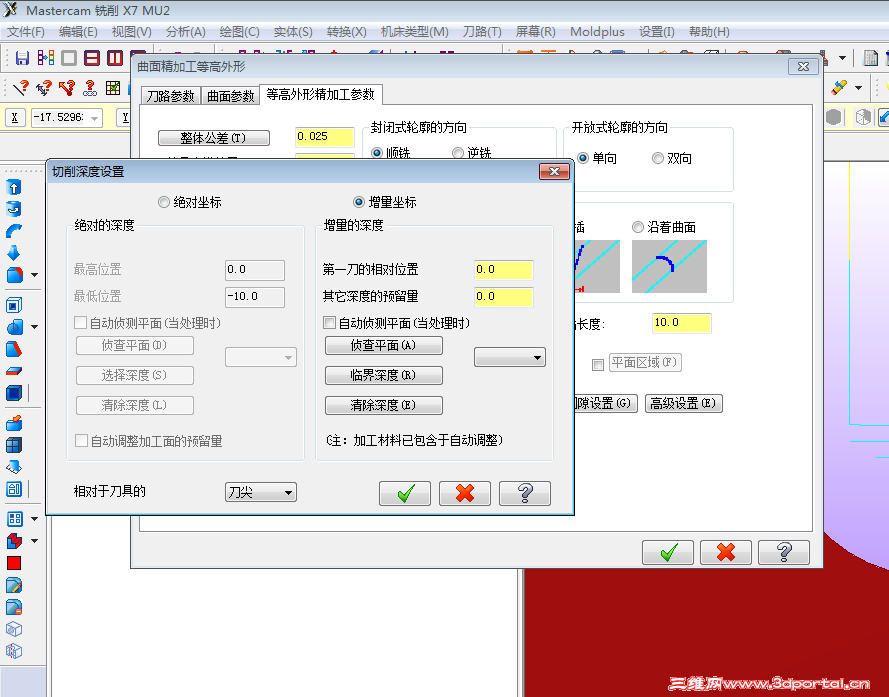Click the brush icon in top-right toolbar
Screen dimensions: 889x697
pyautogui.click(x=839, y=87)
